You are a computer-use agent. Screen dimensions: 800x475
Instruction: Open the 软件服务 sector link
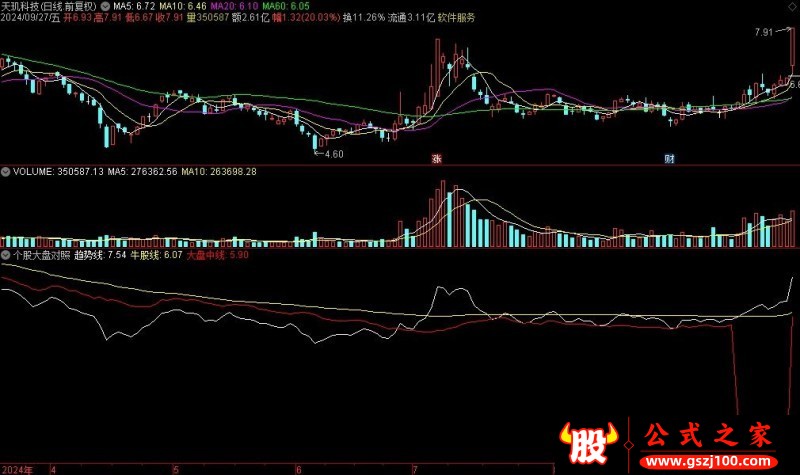coord(457,18)
